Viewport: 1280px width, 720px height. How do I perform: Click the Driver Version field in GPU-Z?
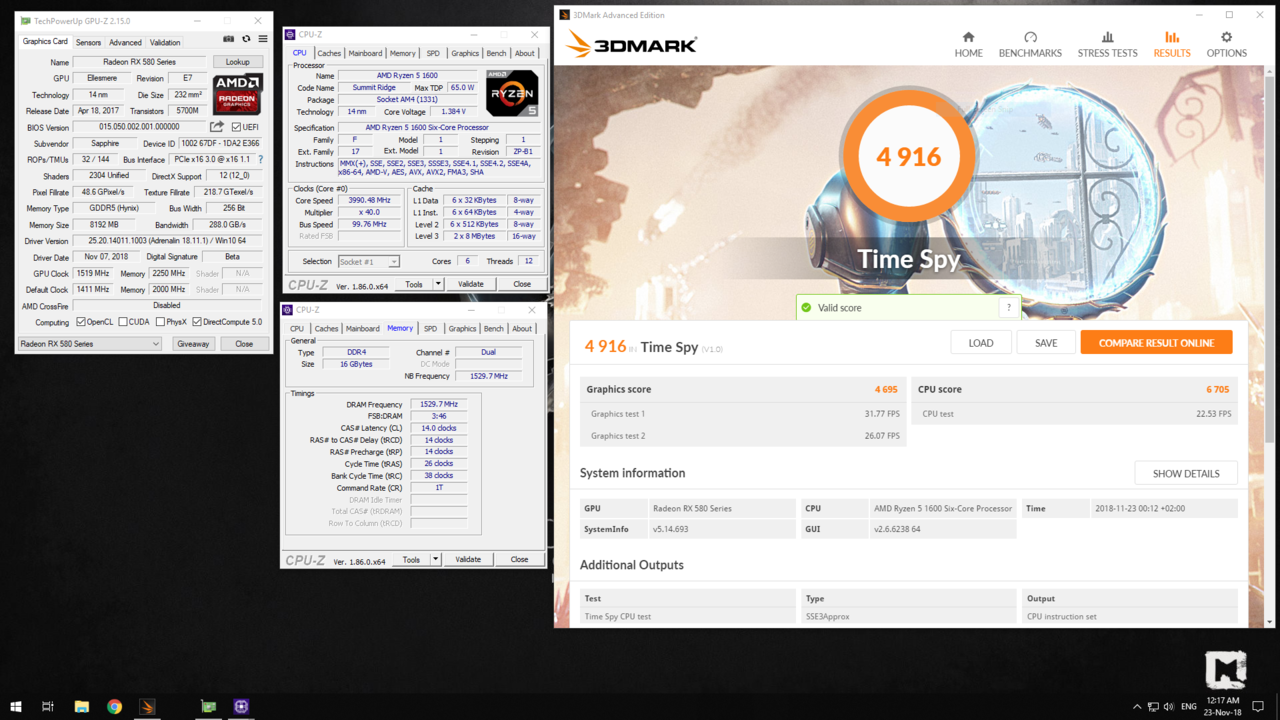click(167, 241)
